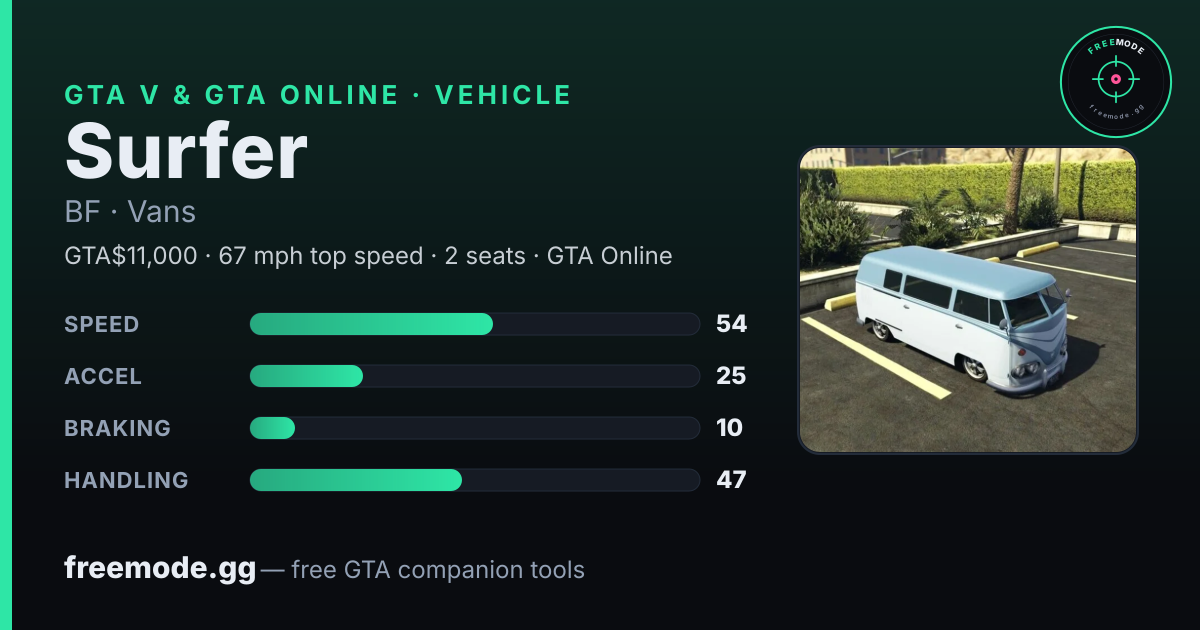Select the Surfer vehicle title
Viewport: 1200px width, 630px height.
click(x=186, y=152)
